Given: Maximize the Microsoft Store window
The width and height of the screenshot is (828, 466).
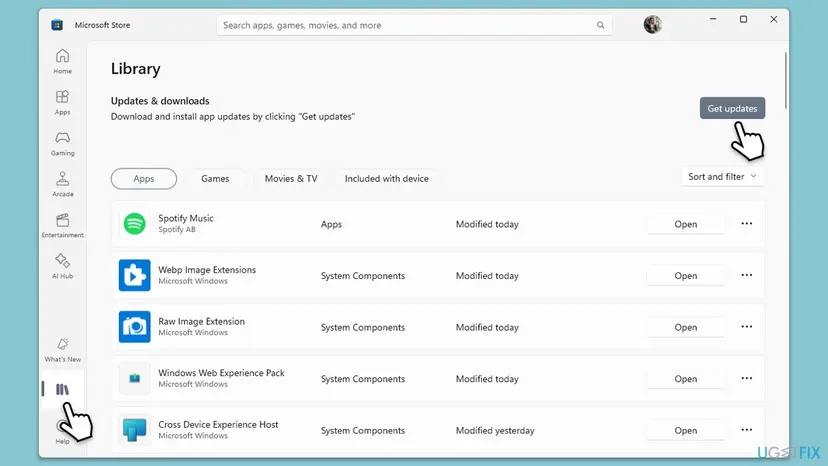Looking at the screenshot, I should [x=744, y=19].
